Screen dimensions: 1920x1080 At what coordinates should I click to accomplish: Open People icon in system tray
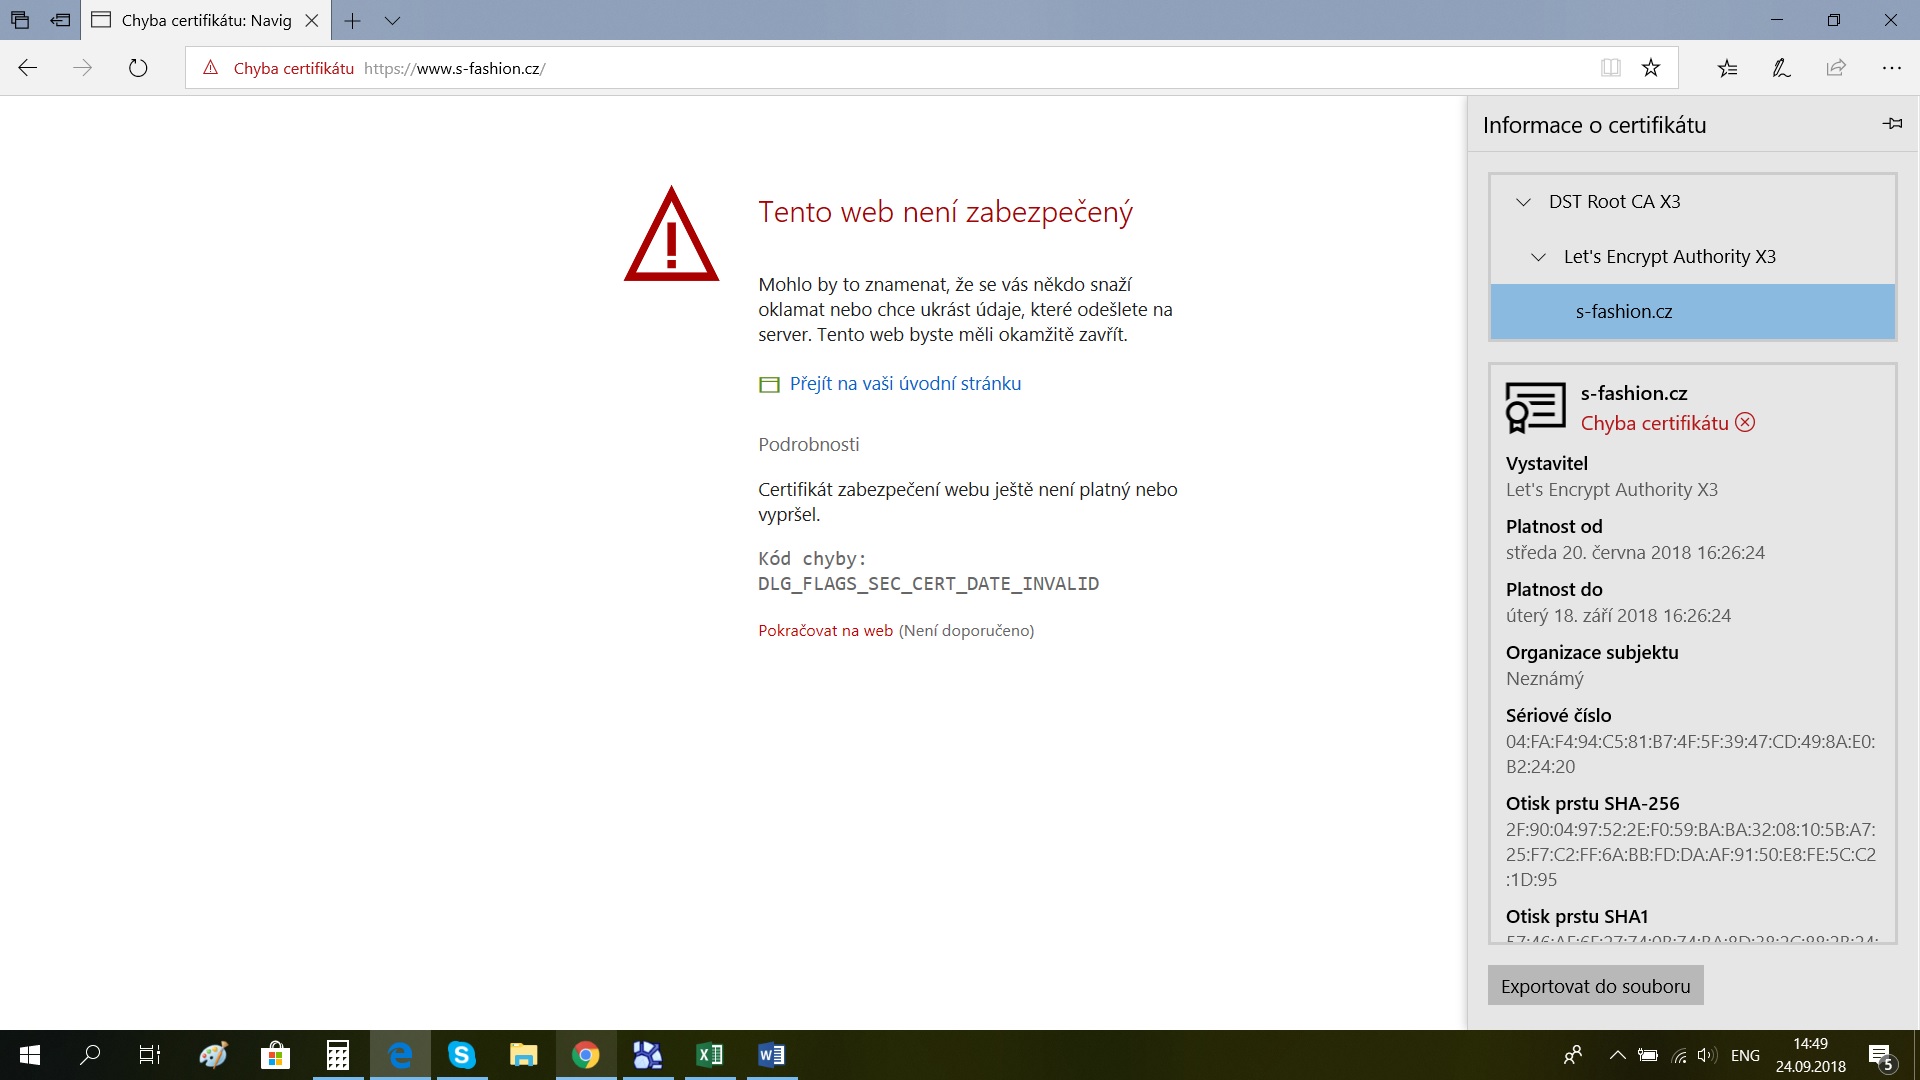1573,1055
